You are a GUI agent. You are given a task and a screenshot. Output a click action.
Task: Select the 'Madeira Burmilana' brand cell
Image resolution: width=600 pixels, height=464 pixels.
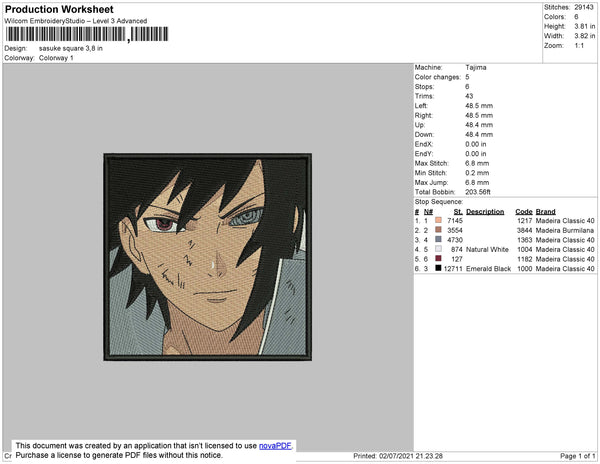click(x=565, y=230)
